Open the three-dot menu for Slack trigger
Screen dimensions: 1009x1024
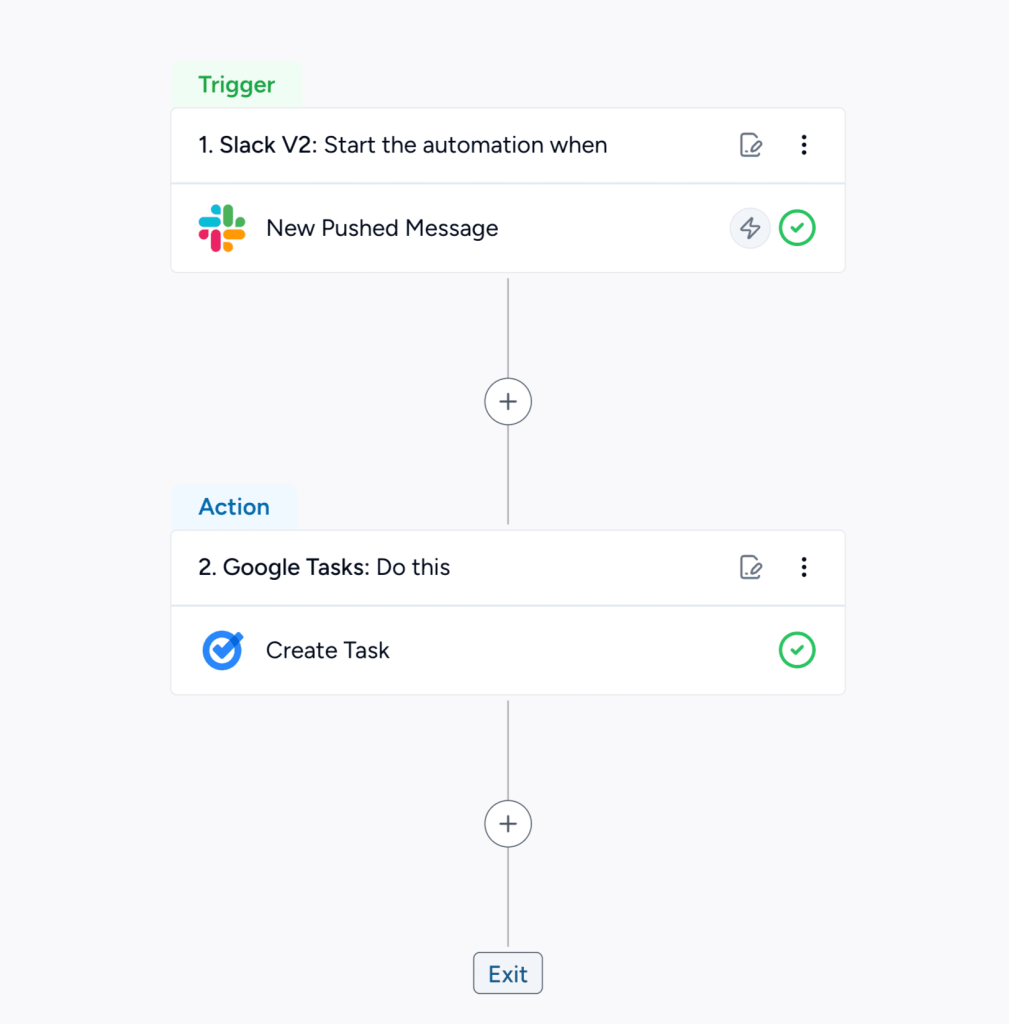click(x=803, y=146)
